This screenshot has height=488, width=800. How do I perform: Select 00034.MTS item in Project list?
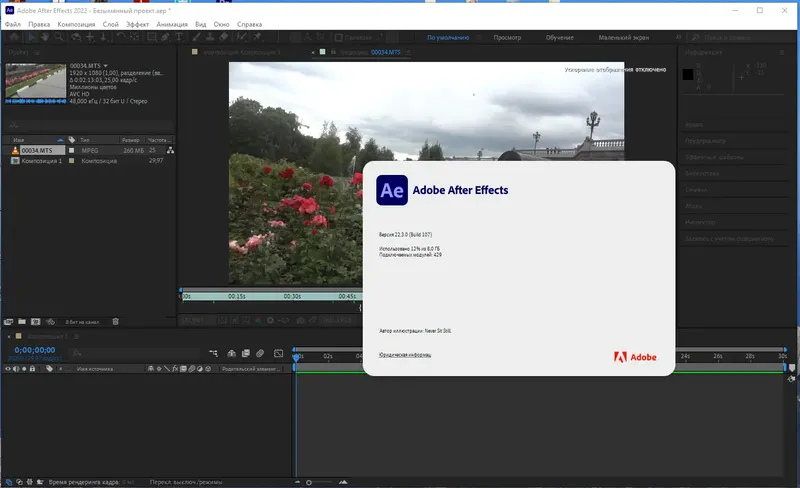point(37,151)
